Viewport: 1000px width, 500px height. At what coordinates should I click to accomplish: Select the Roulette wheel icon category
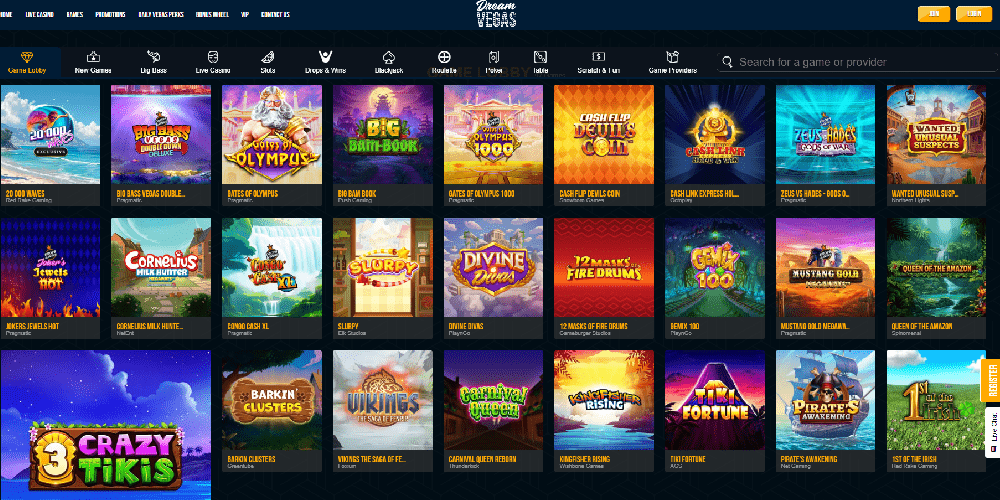[445, 62]
